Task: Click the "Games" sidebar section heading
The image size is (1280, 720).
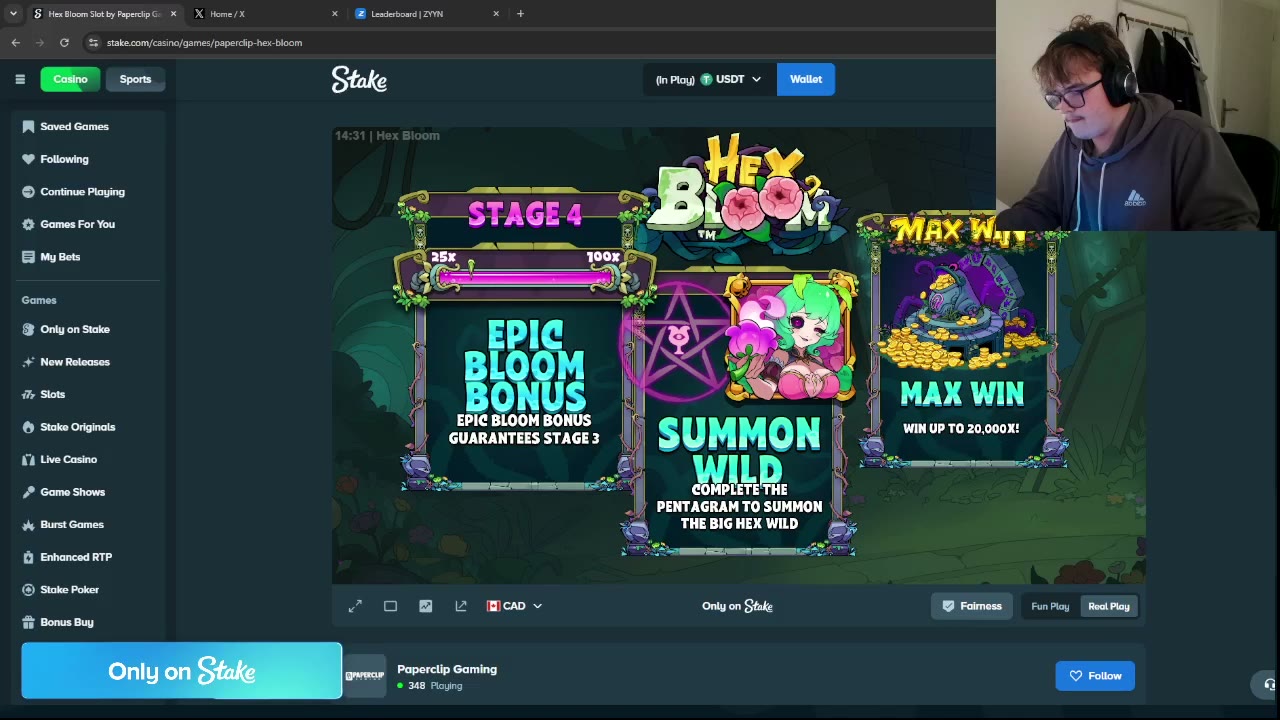Action: (x=39, y=300)
